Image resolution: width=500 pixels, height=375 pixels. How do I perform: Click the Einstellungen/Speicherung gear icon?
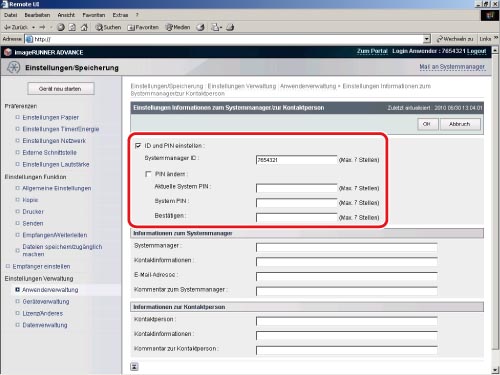coord(13,67)
